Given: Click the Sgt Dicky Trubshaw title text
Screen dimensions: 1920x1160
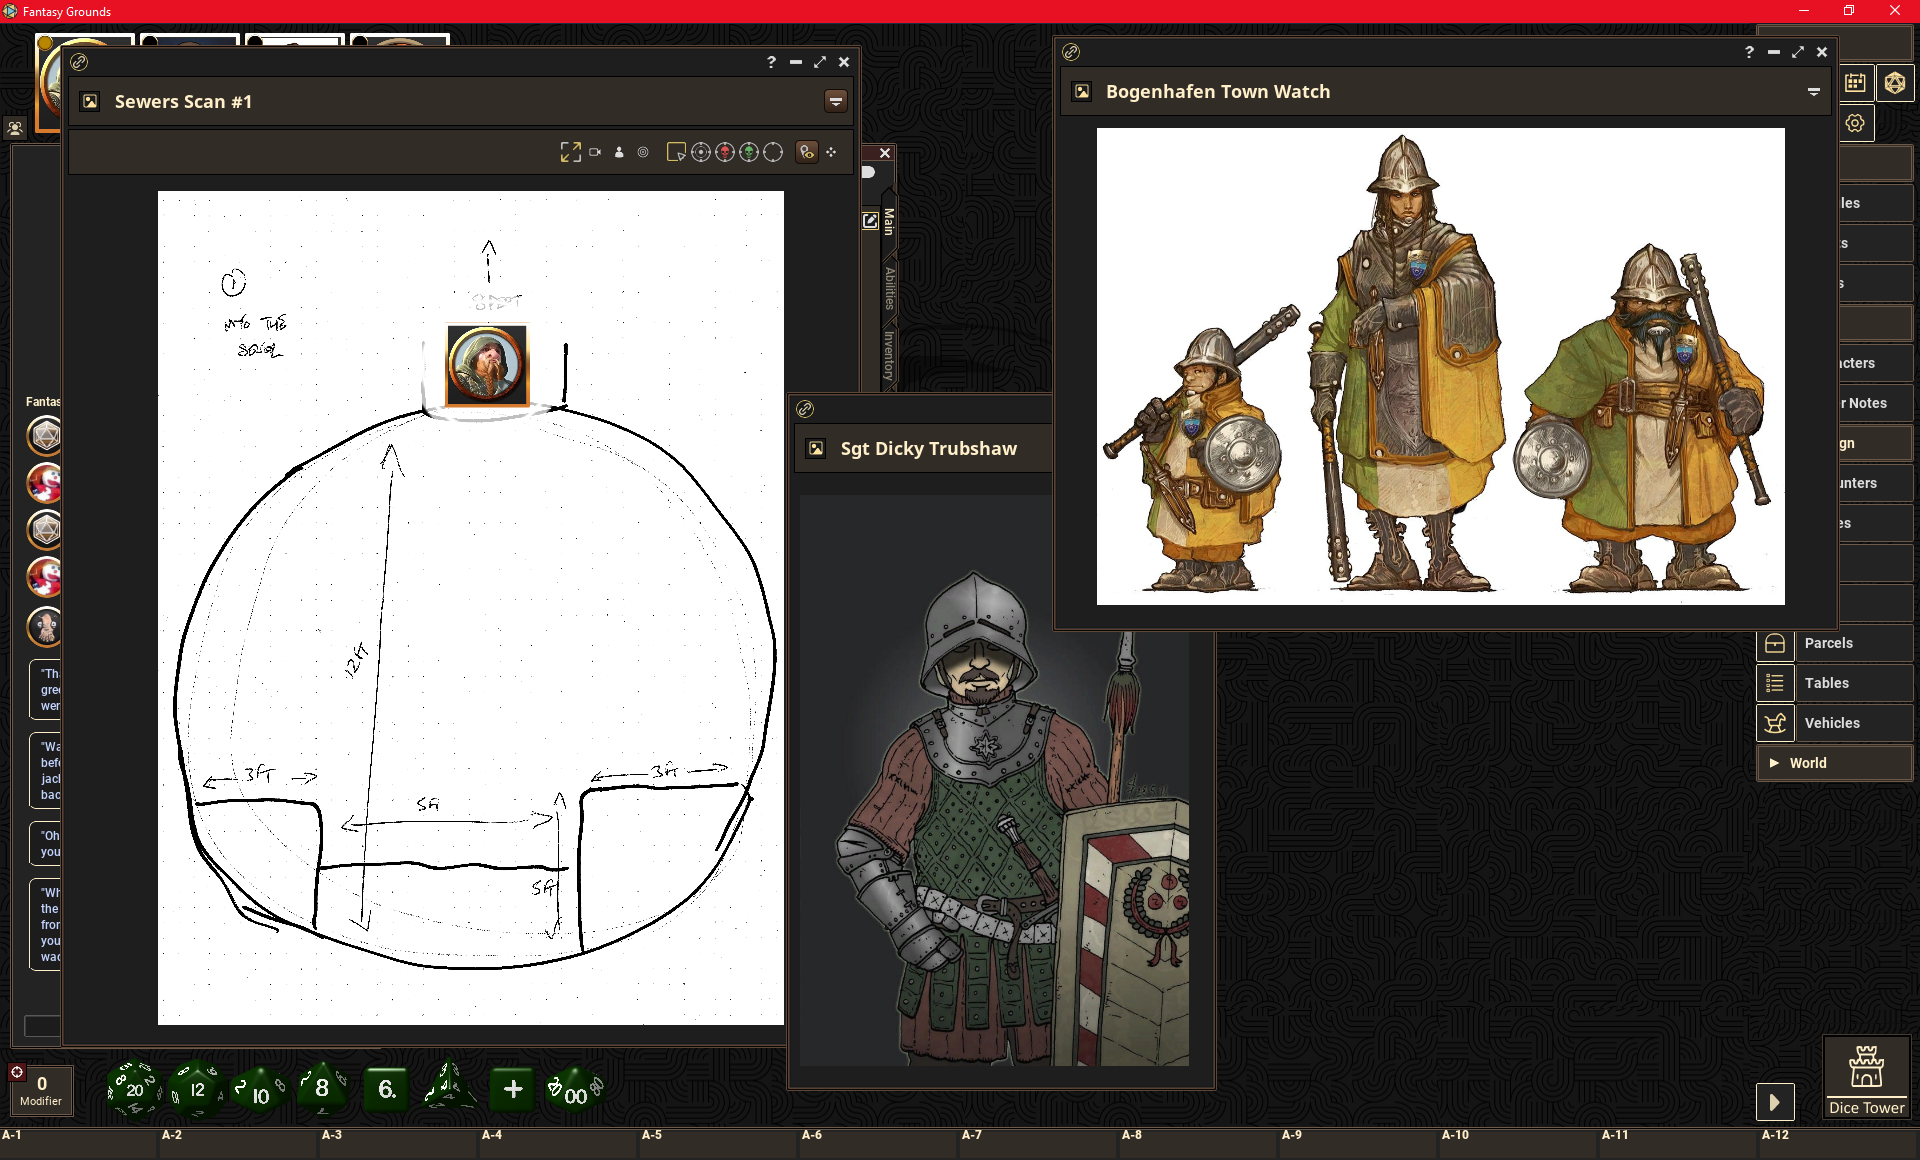Looking at the screenshot, I should [x=928, y=448].
